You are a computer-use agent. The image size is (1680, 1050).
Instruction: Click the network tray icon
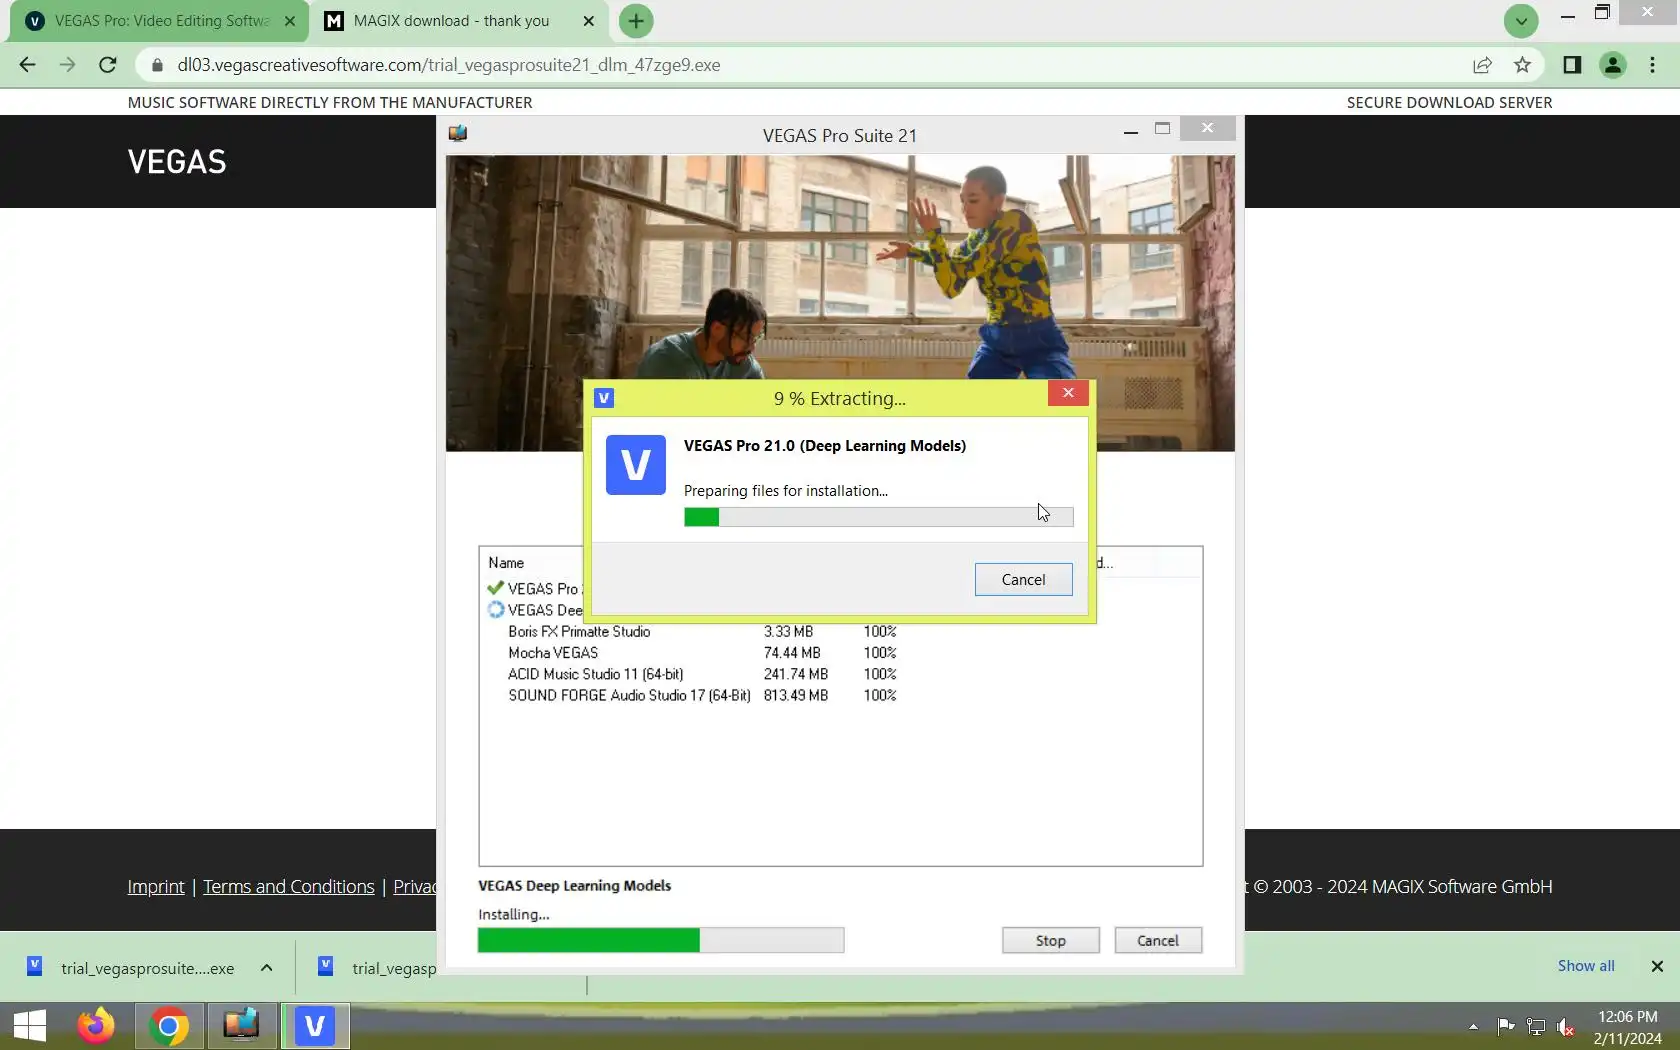click(1536, 1026)
